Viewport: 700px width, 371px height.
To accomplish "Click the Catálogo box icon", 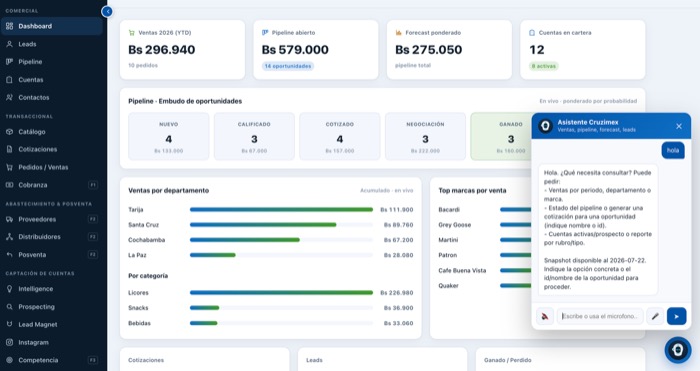I will 9,132.
